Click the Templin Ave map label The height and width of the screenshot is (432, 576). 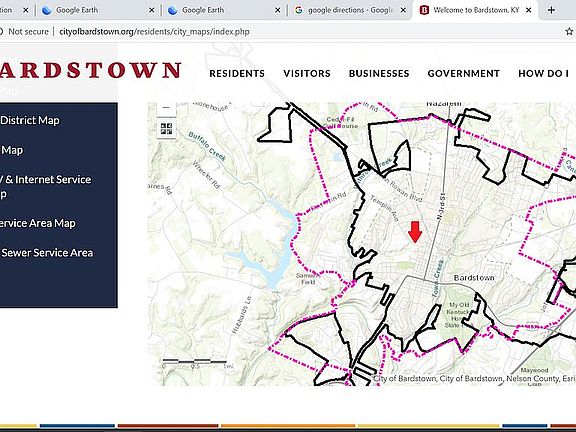384,209
